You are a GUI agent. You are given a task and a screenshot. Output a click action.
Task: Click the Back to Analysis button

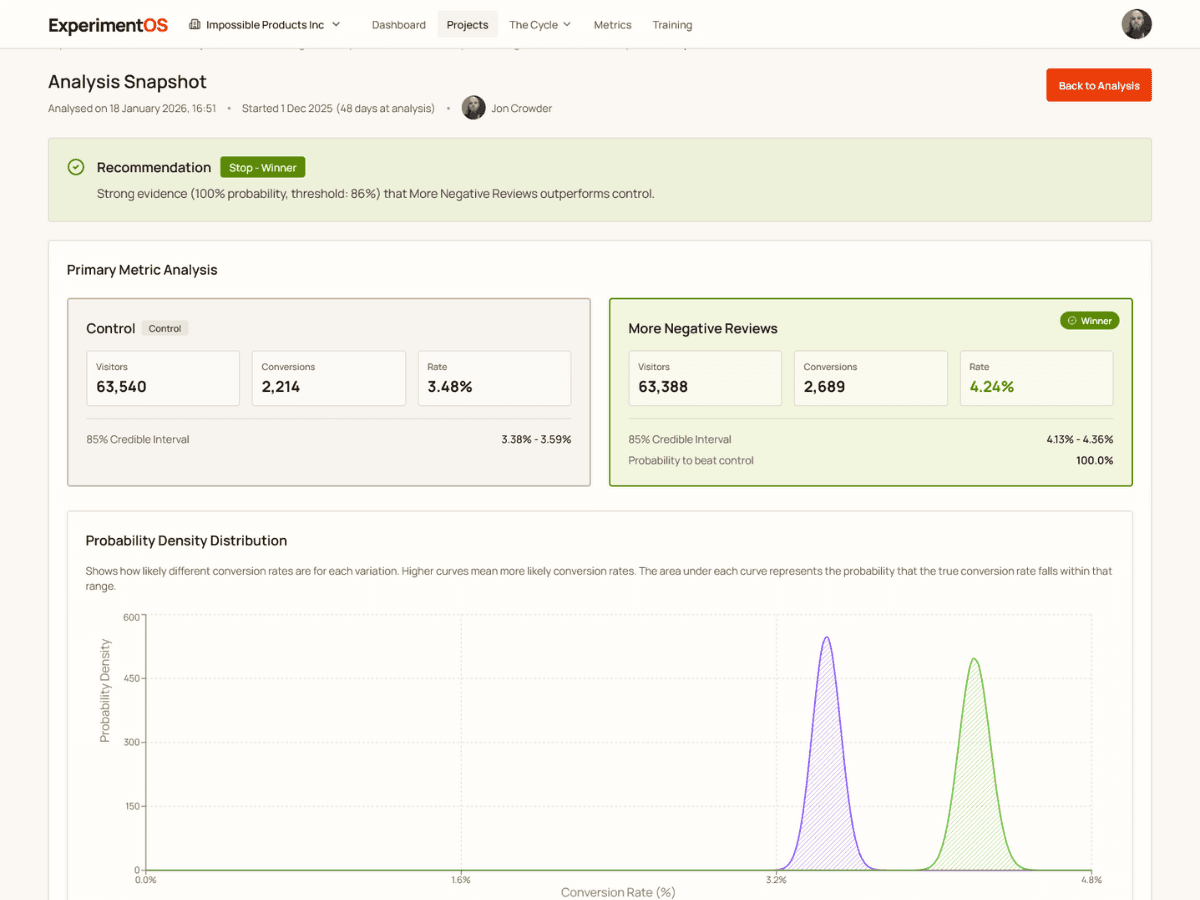(x=1098, y=85)
